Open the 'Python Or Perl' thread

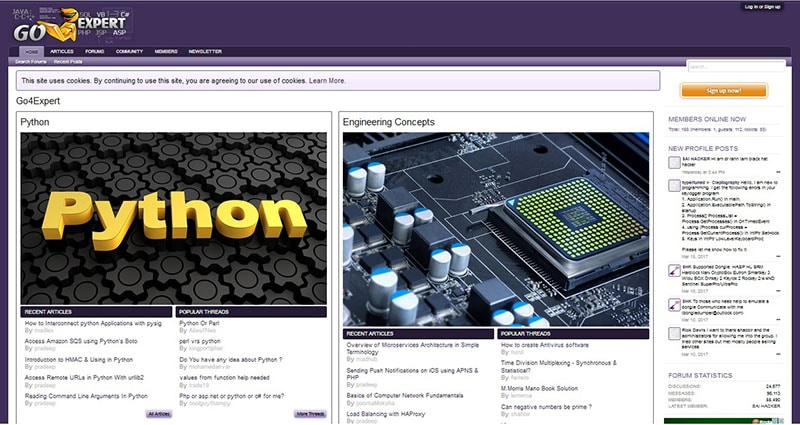[x=199, y=323]
